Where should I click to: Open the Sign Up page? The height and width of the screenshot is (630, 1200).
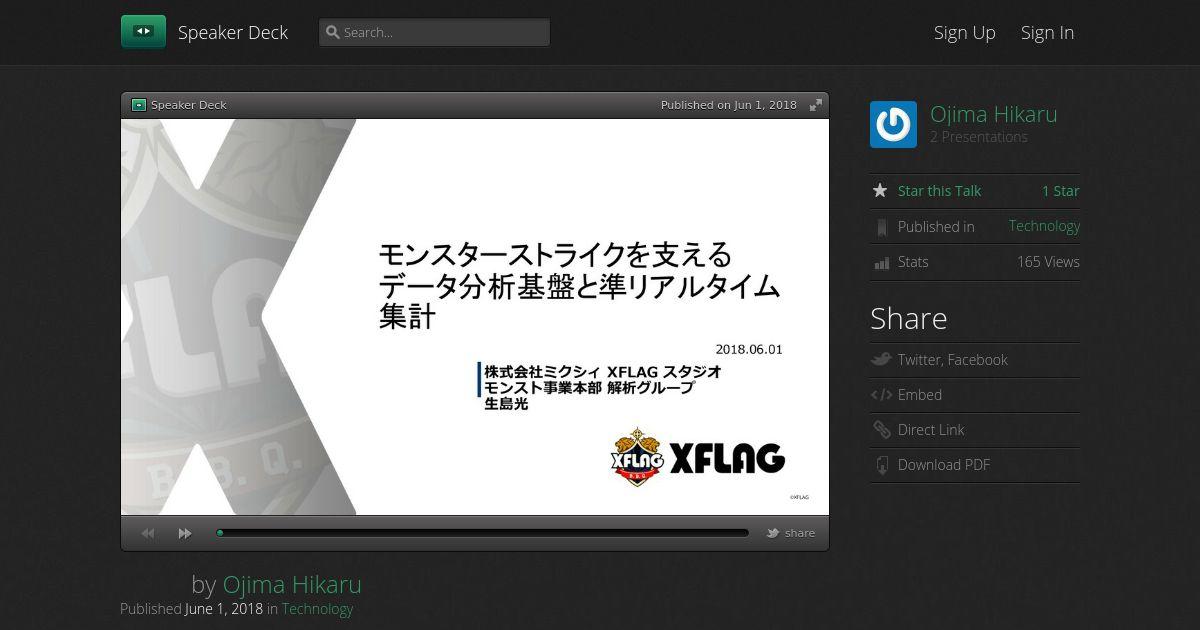(x=965, y=32)
